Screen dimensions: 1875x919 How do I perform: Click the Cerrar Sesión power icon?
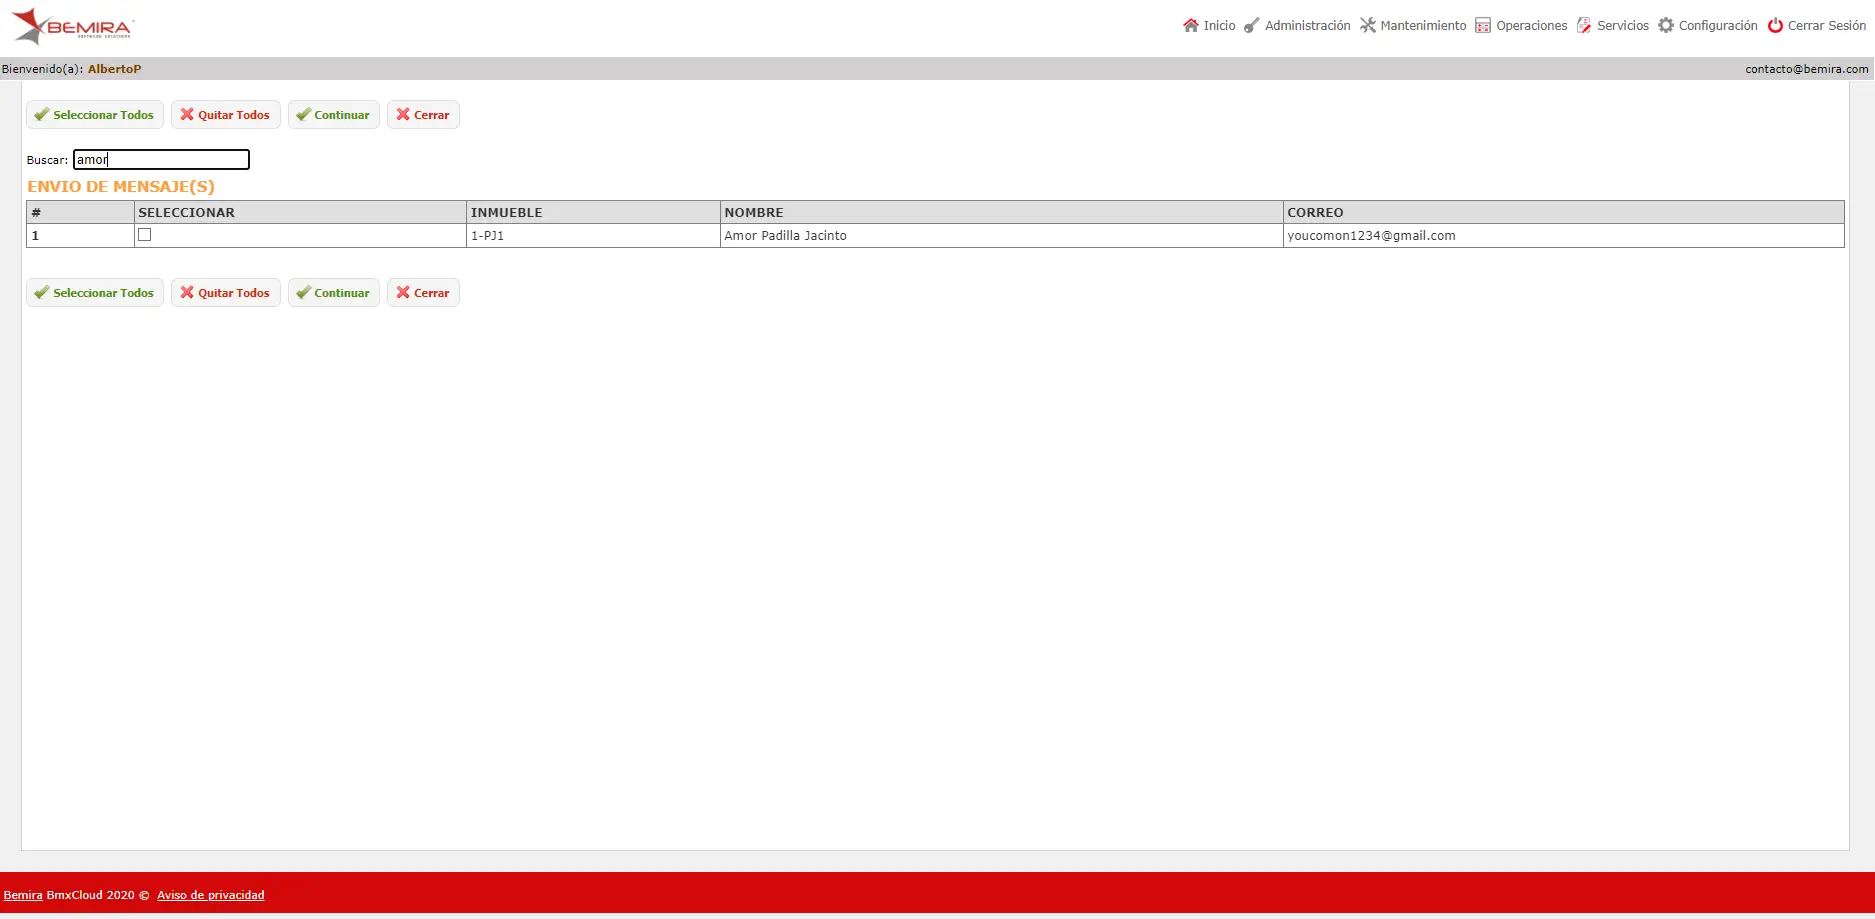point(1775,25)
